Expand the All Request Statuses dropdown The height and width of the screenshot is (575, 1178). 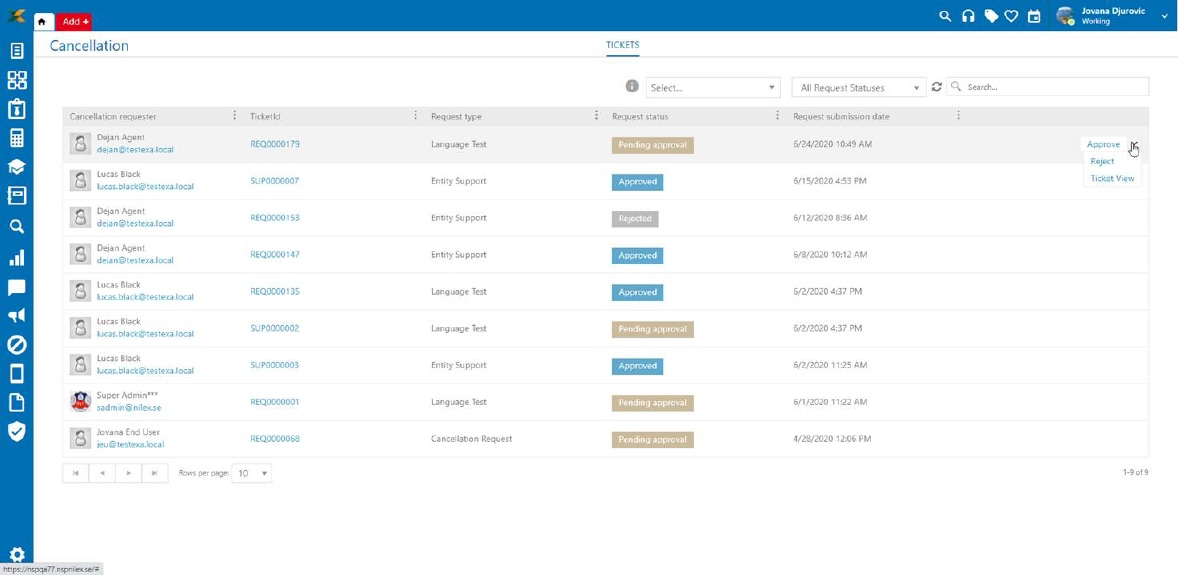859,88
